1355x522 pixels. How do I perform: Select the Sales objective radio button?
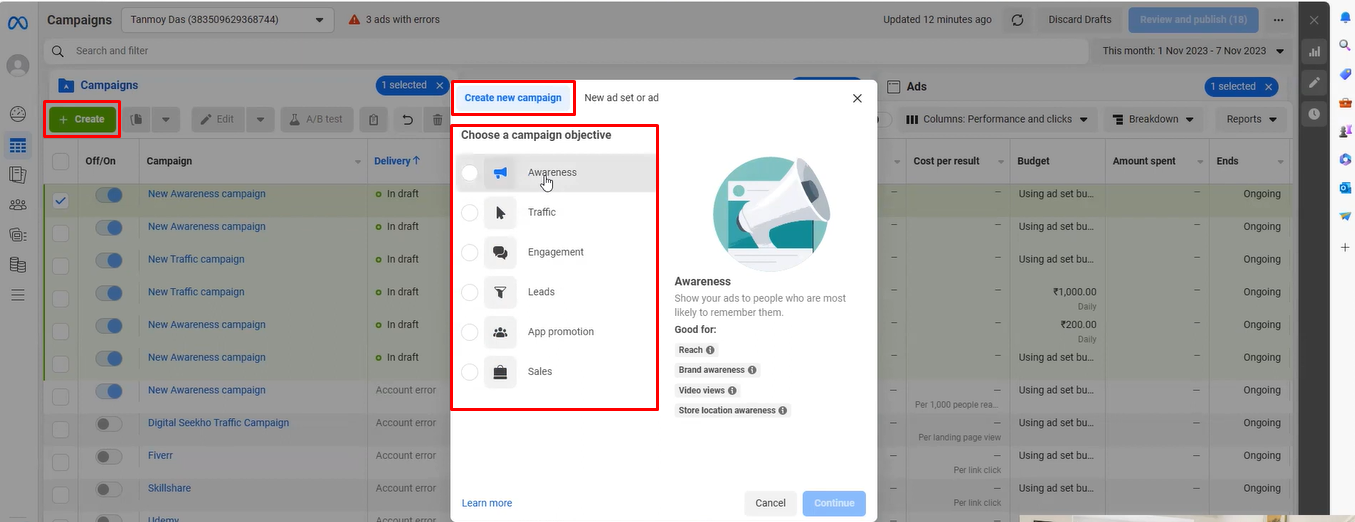click(470, 372)
